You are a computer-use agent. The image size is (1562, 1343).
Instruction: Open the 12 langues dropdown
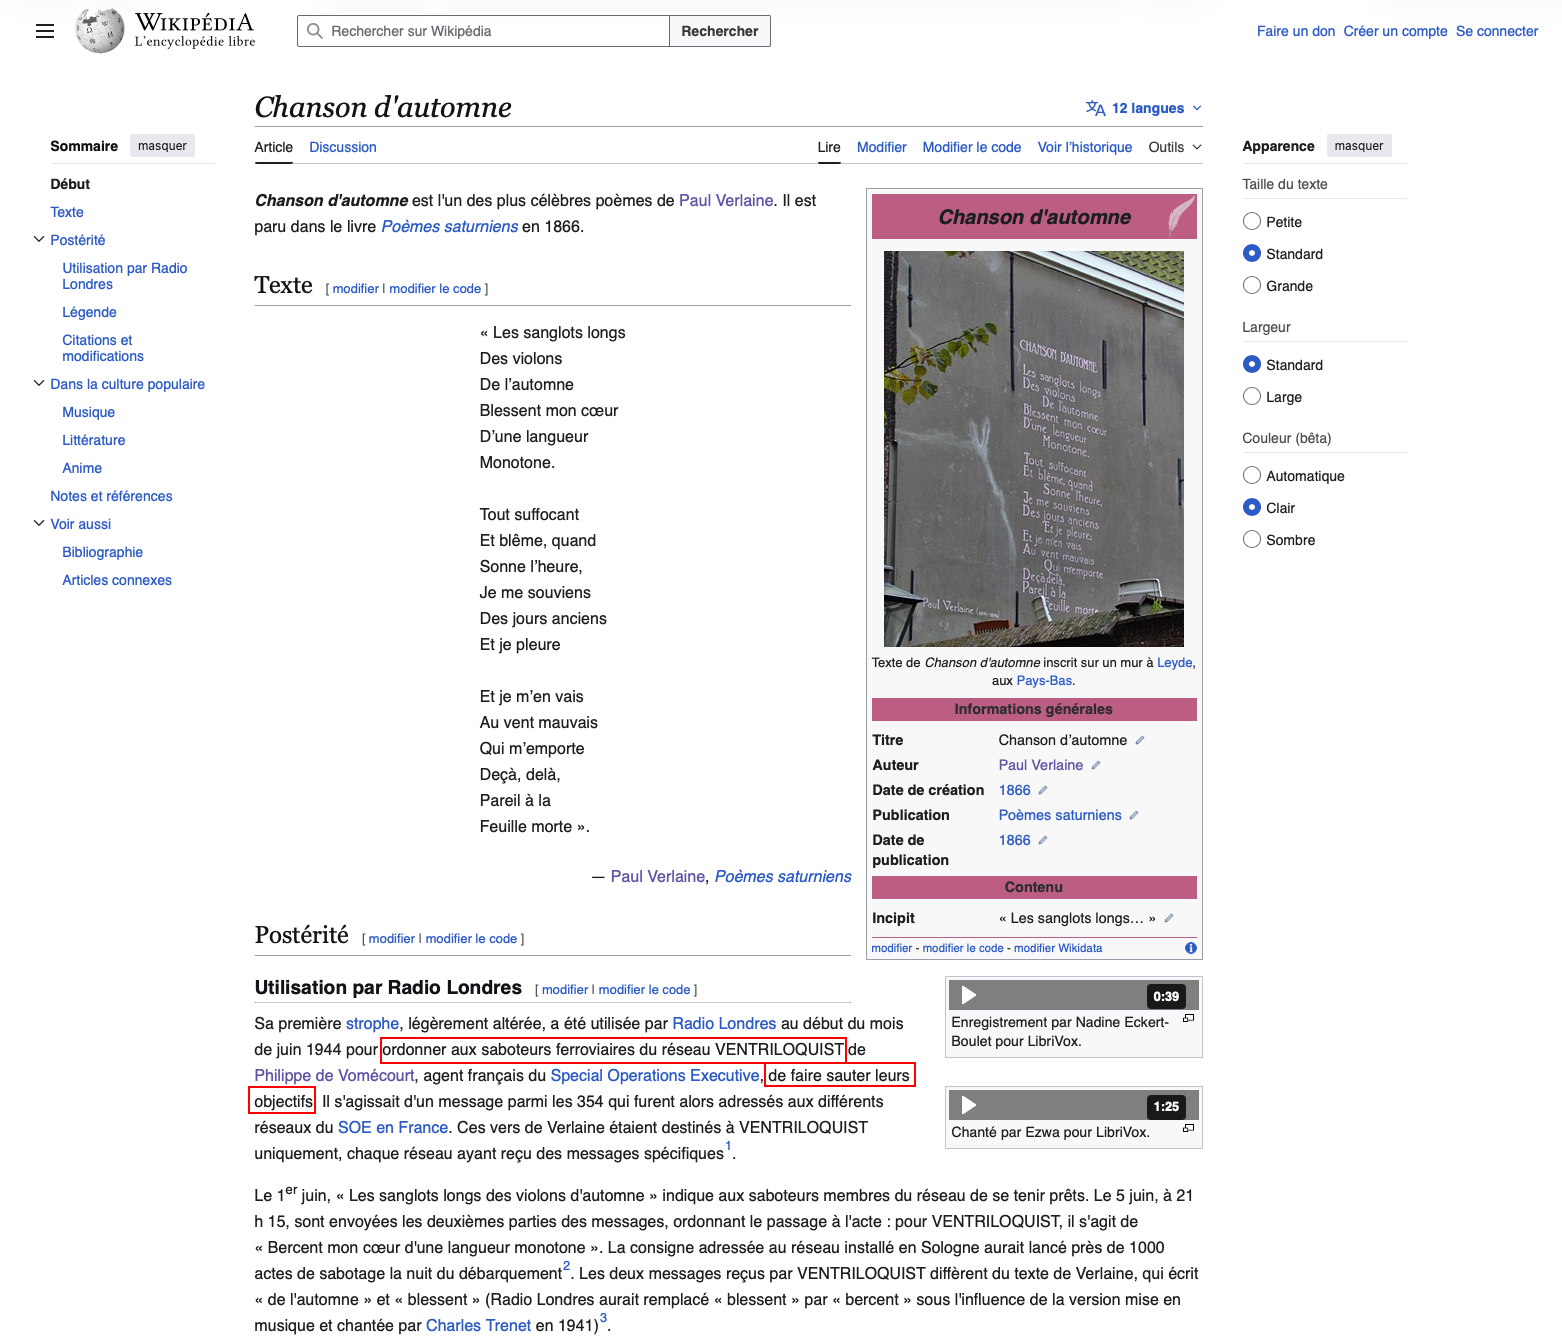click(1144, 108)
